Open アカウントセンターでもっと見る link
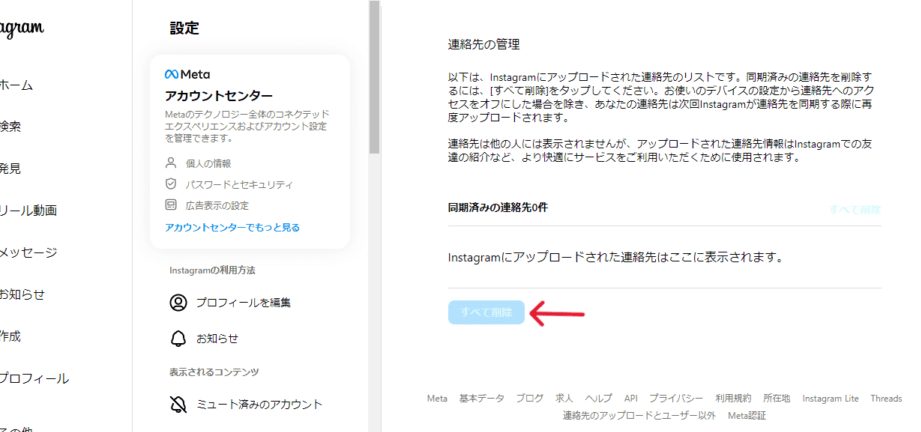The height and width of the screenshot is (432, 921). pyautogui.click(x=232, y=227)
